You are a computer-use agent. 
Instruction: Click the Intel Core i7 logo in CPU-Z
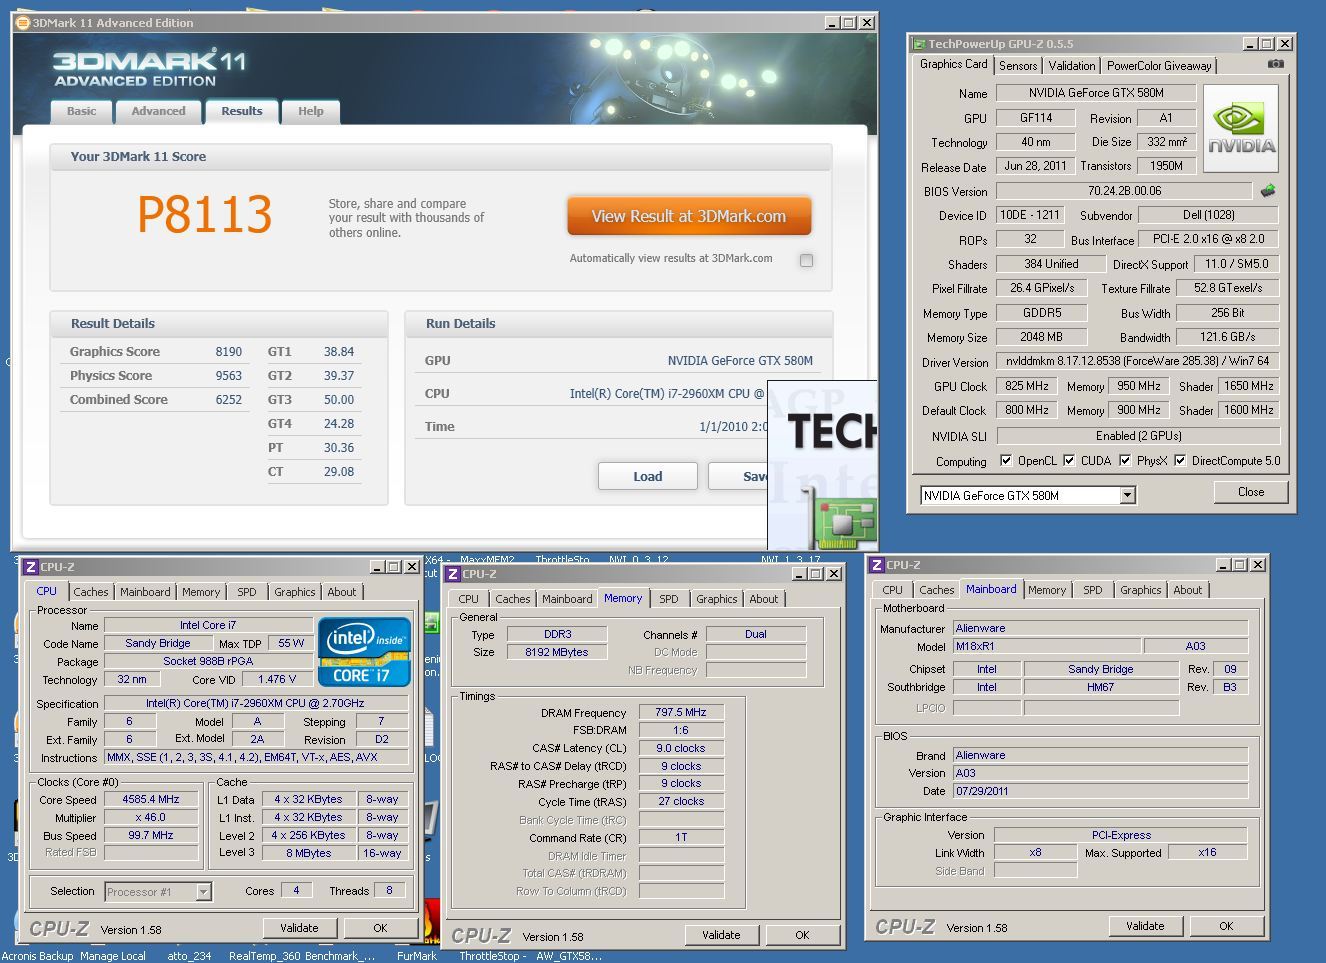(x=364, y=651)
